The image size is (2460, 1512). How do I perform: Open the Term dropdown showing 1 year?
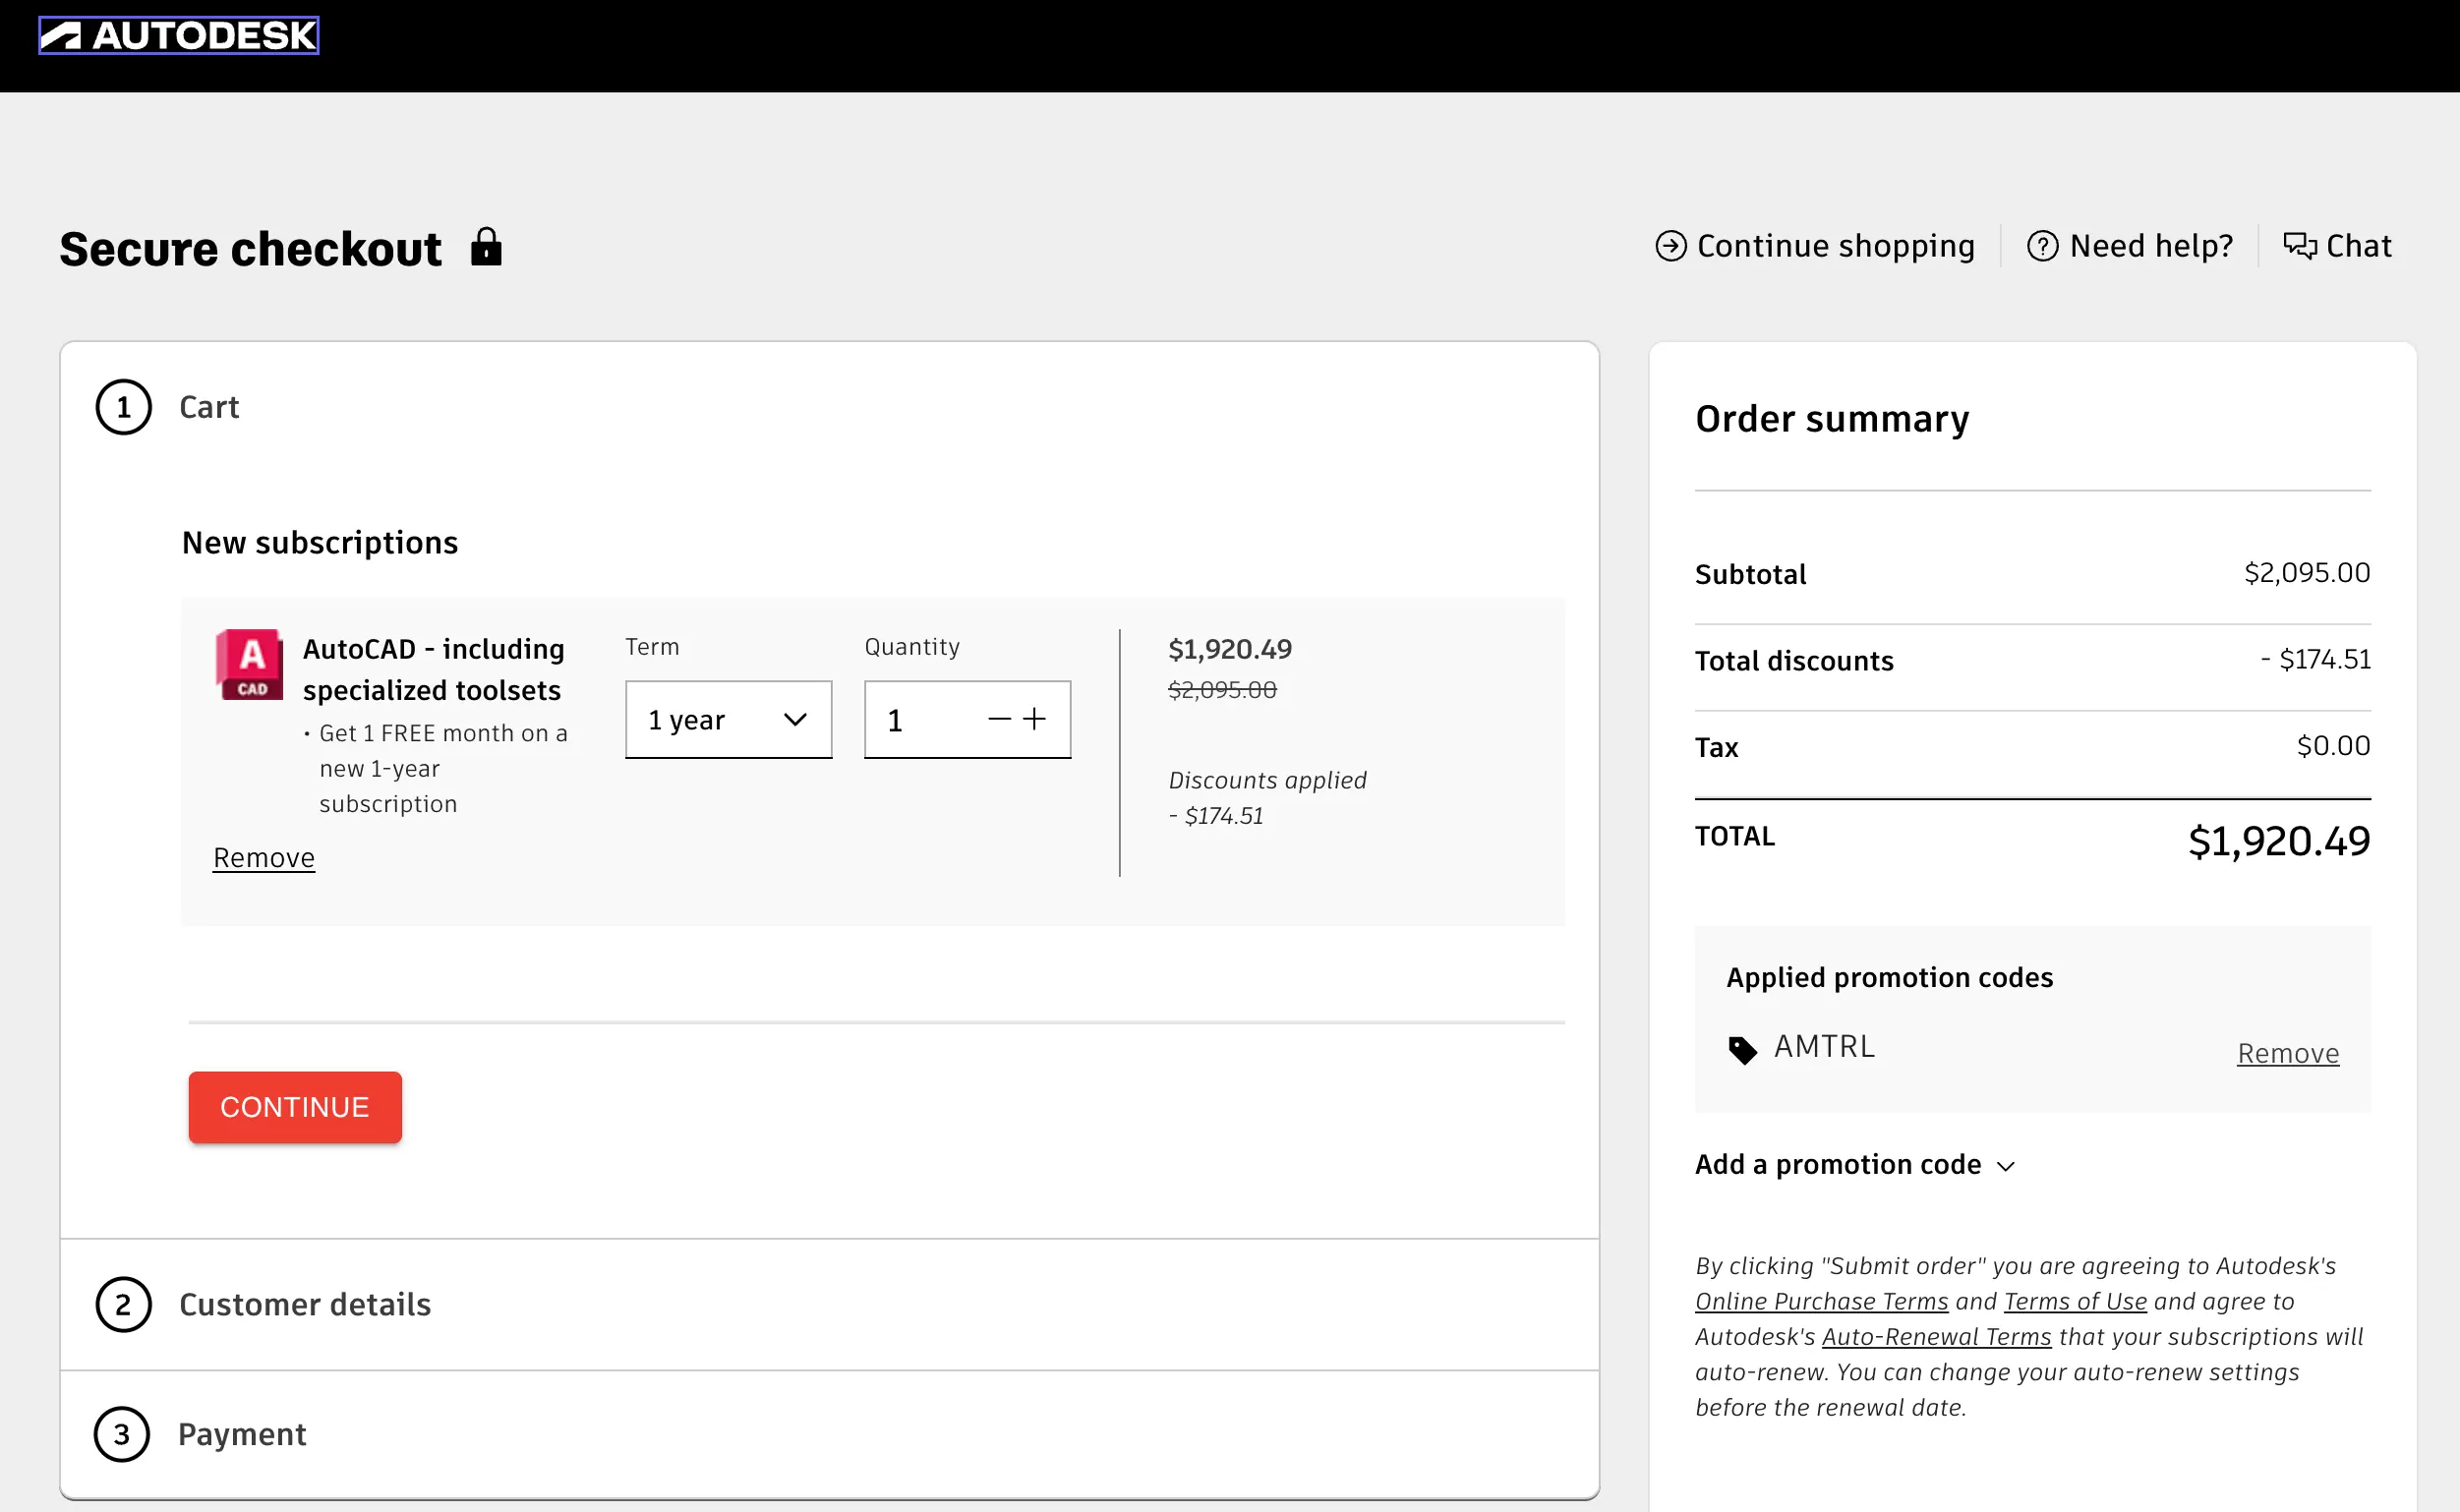point(728,720)
